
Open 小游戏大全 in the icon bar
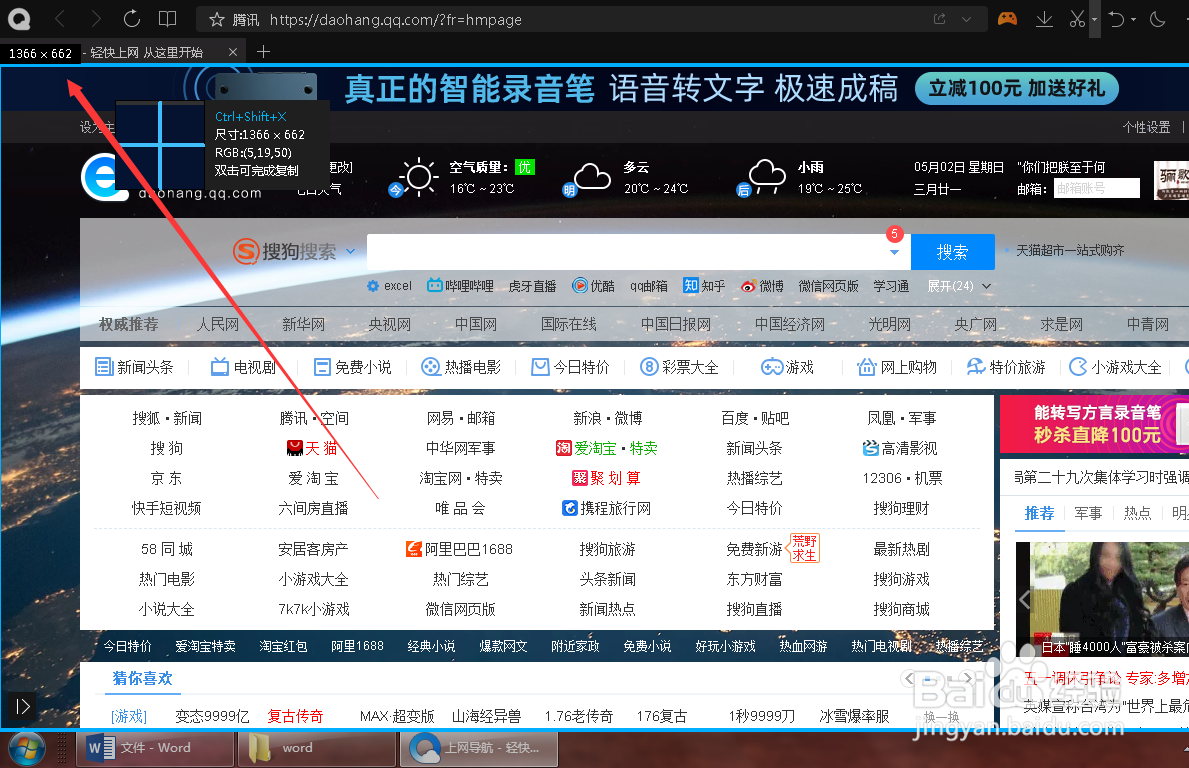point(1115,367)
